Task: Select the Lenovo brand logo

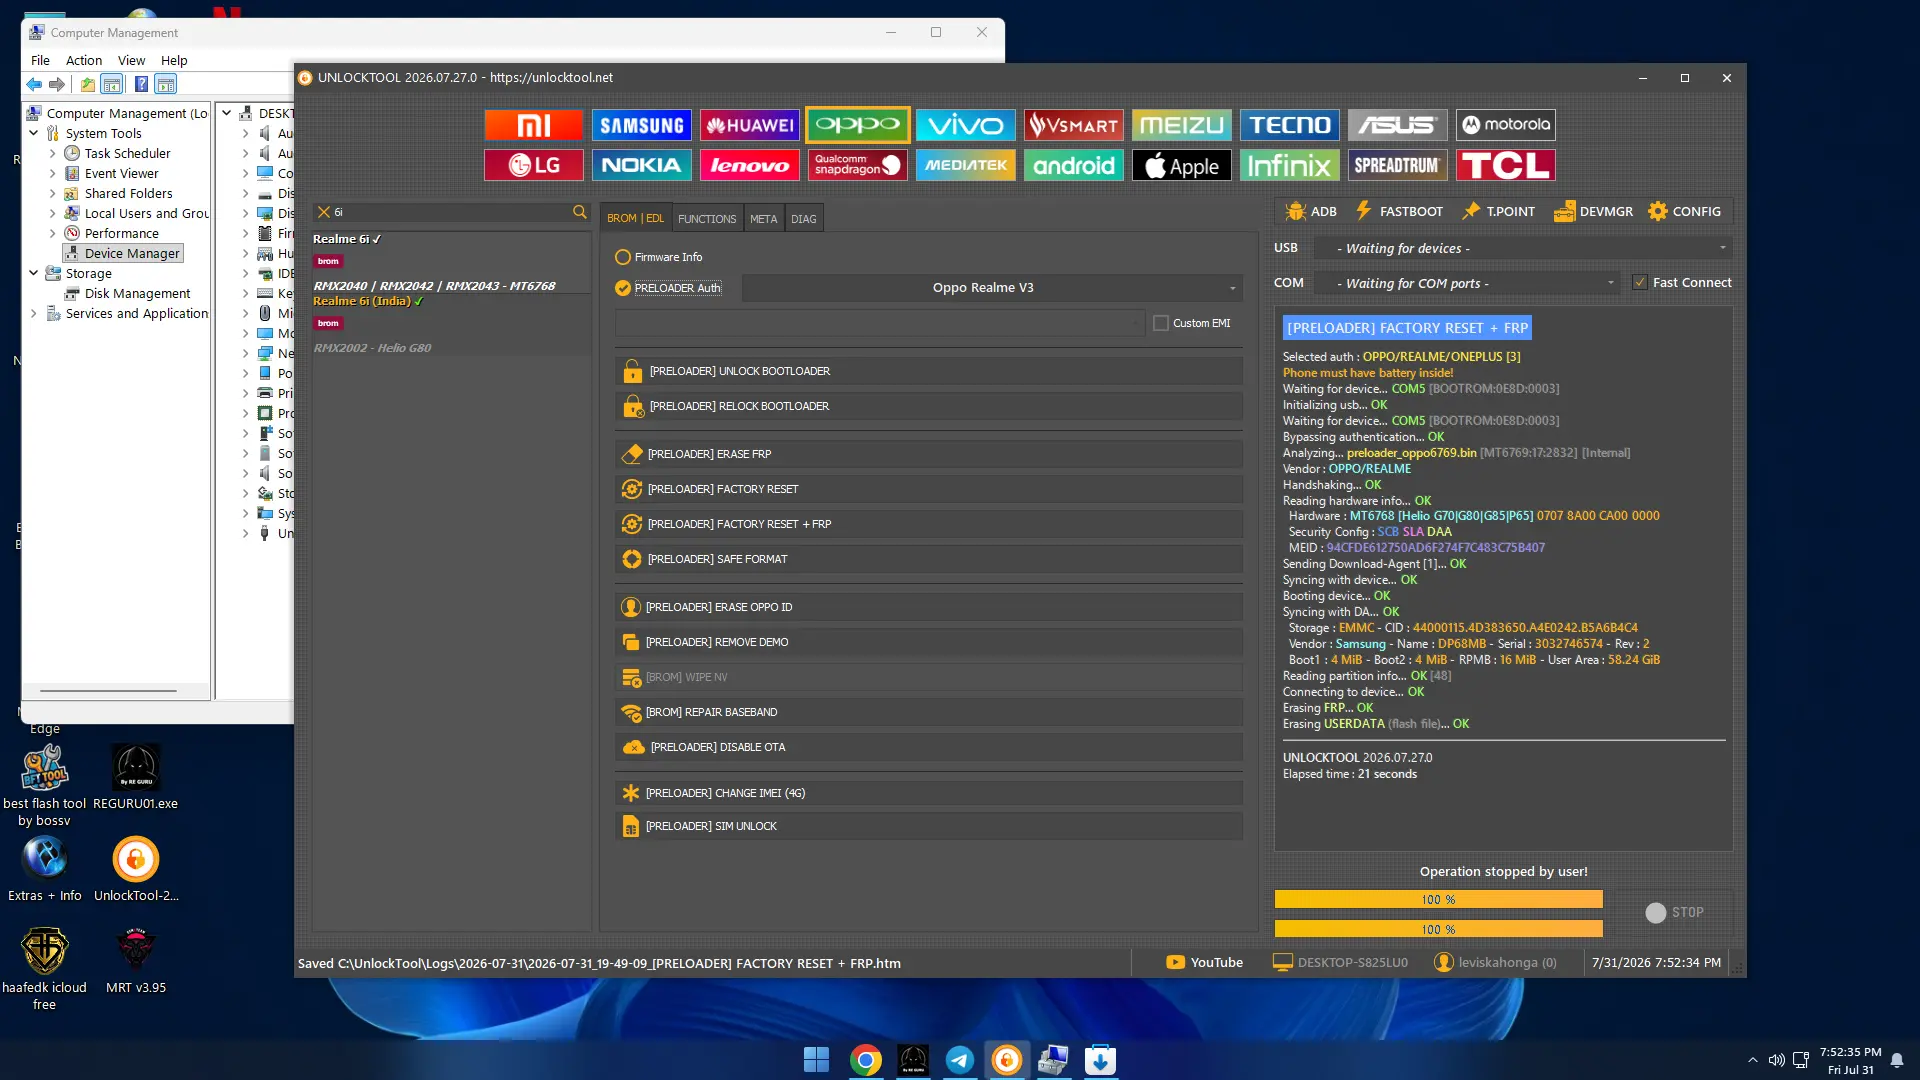Action: click(x=750, y=165)
